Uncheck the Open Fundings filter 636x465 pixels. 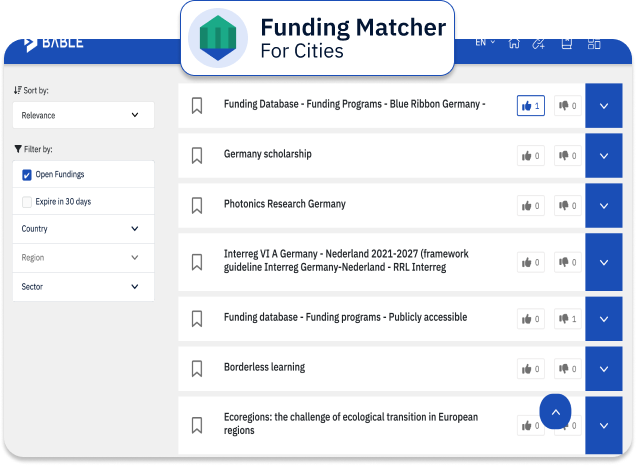tap(27, 175)
